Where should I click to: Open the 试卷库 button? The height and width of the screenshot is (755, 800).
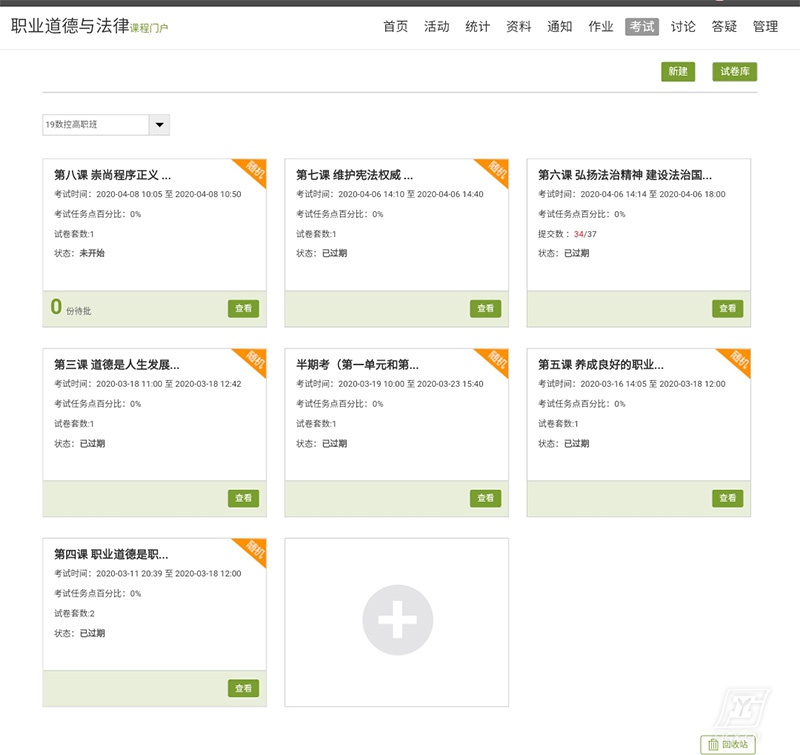click(x=734, y=72)
